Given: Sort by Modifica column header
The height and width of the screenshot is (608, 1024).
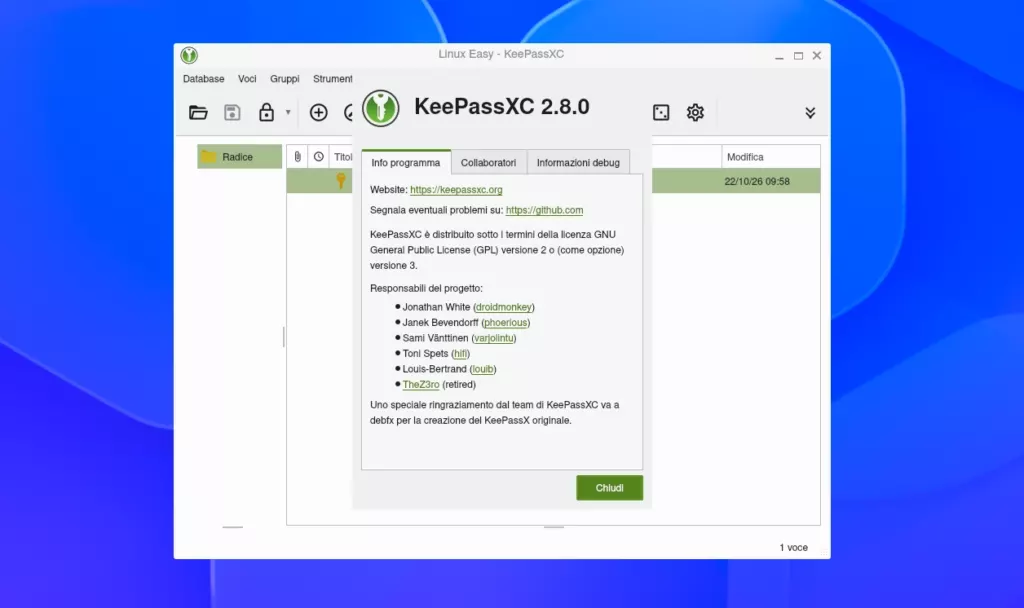Looking at the screenshot, I should tap(771, 157).
